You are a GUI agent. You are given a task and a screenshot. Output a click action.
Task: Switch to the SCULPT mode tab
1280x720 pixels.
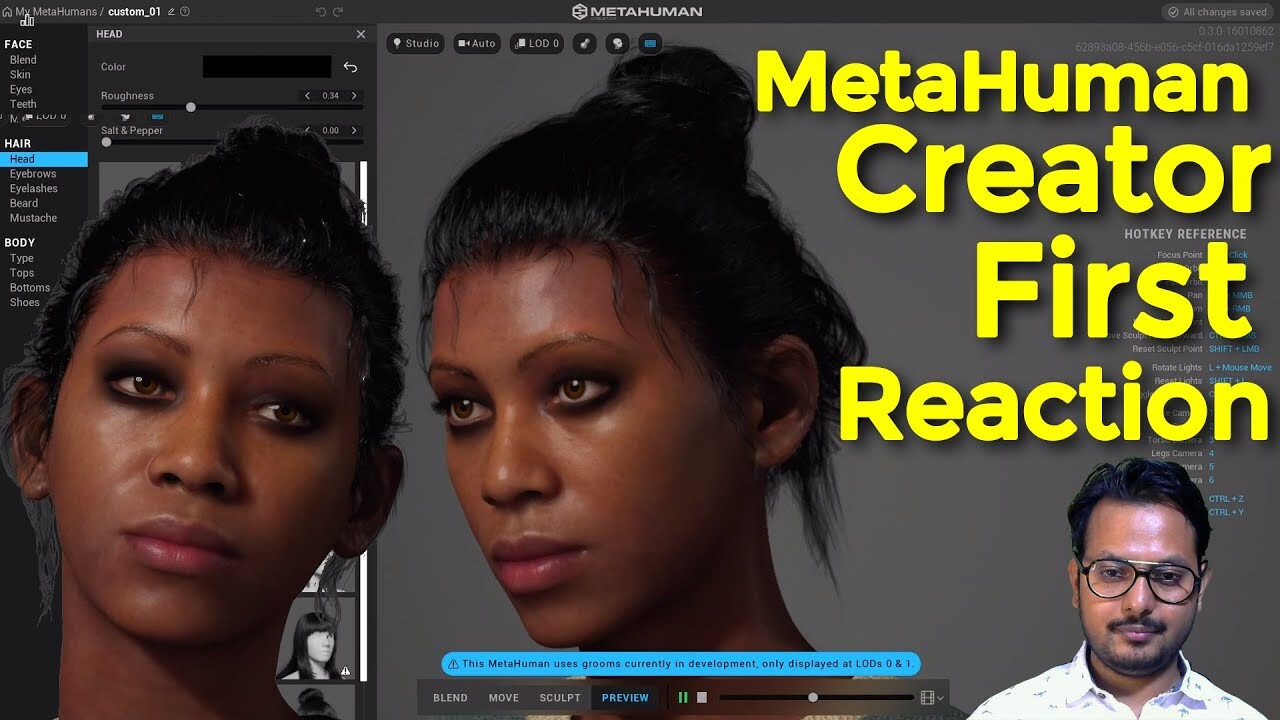[559, 697]
